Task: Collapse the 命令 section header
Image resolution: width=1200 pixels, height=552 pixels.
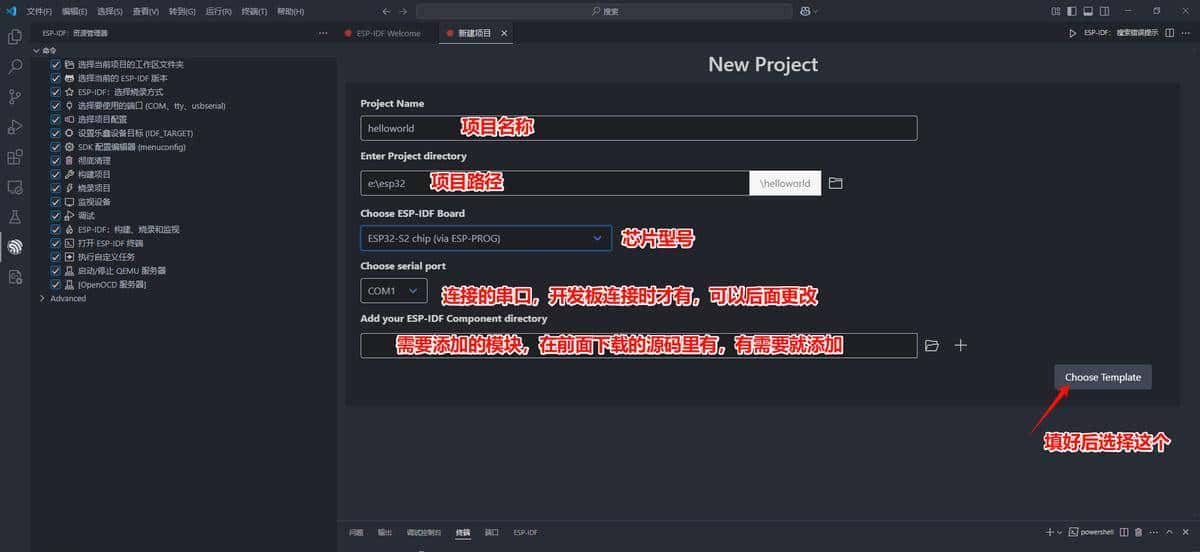Action: click(x=47, y=50)
